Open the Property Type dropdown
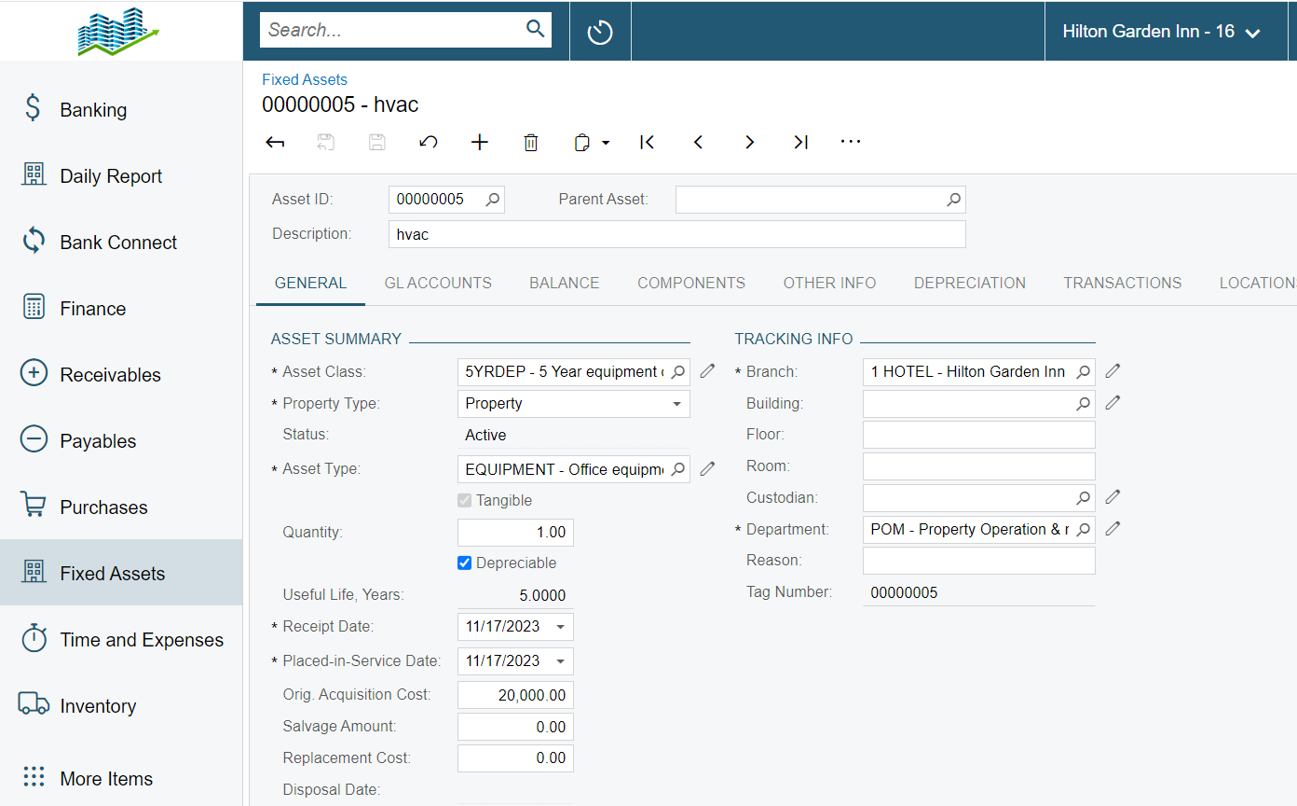 [676, 404]
